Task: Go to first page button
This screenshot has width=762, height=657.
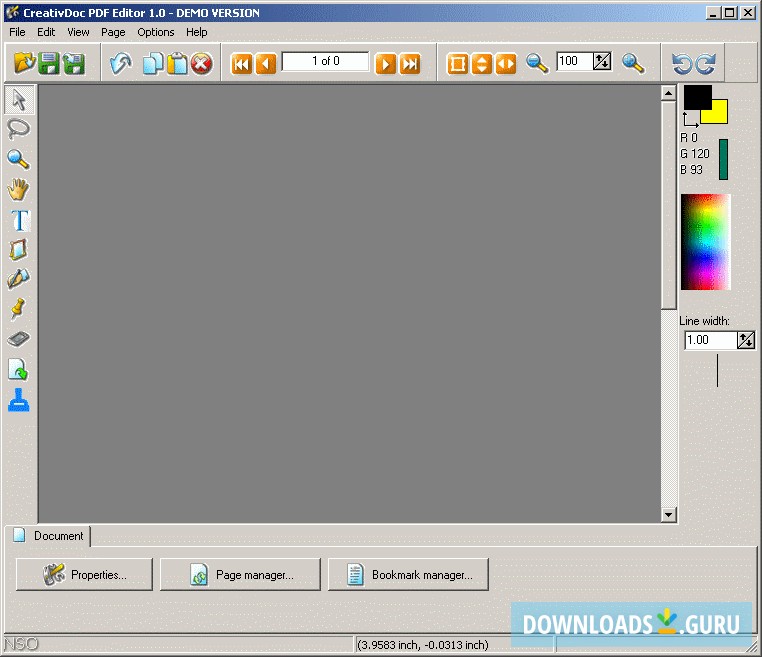Action: (242, 63)
